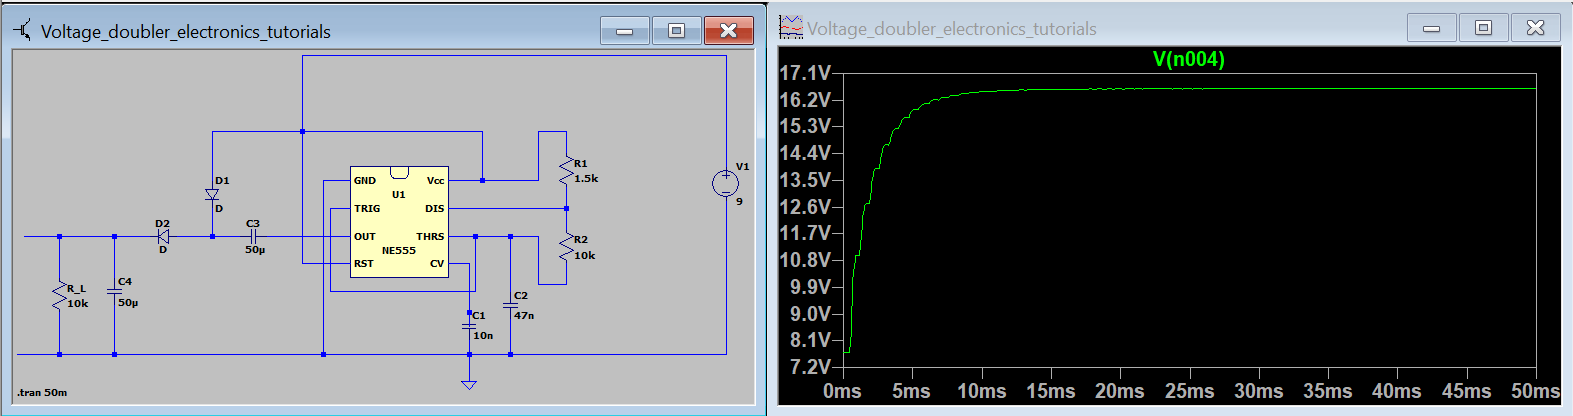The image size is (1573, 416).
Task: Click resistor R2 symbol
Action: click(566, 246)
